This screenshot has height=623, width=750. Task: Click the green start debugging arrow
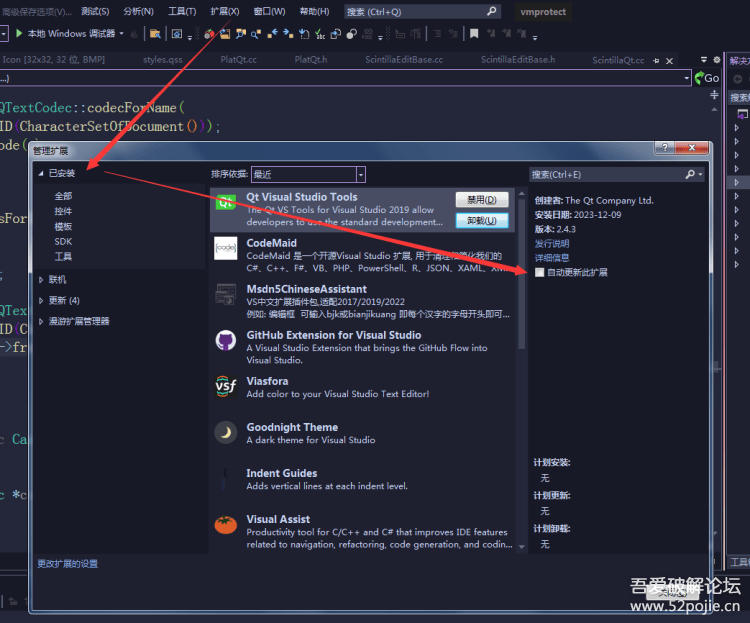click(19, 33)
